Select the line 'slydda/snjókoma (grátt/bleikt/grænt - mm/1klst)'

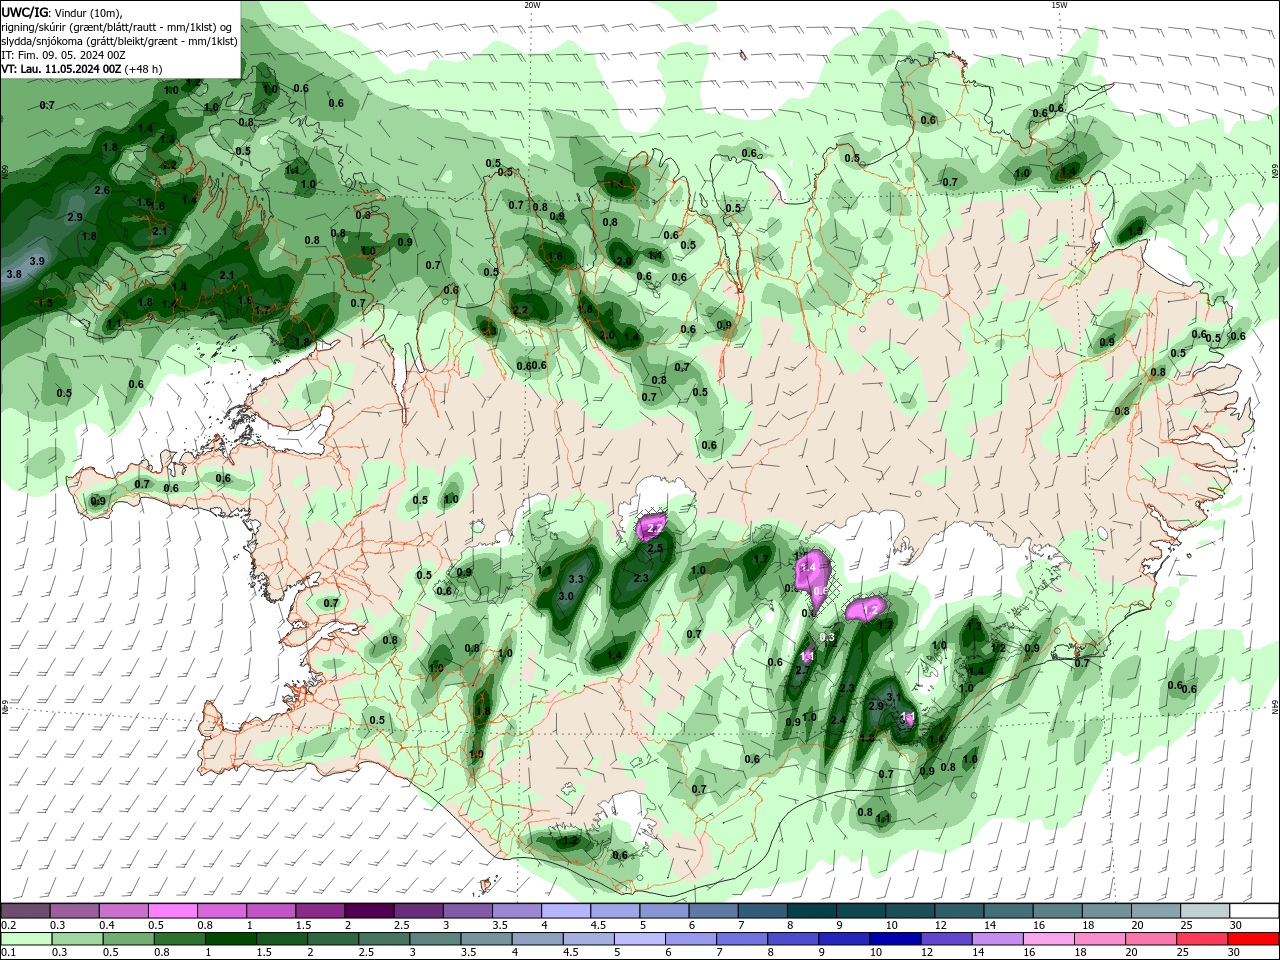[119, 41]
